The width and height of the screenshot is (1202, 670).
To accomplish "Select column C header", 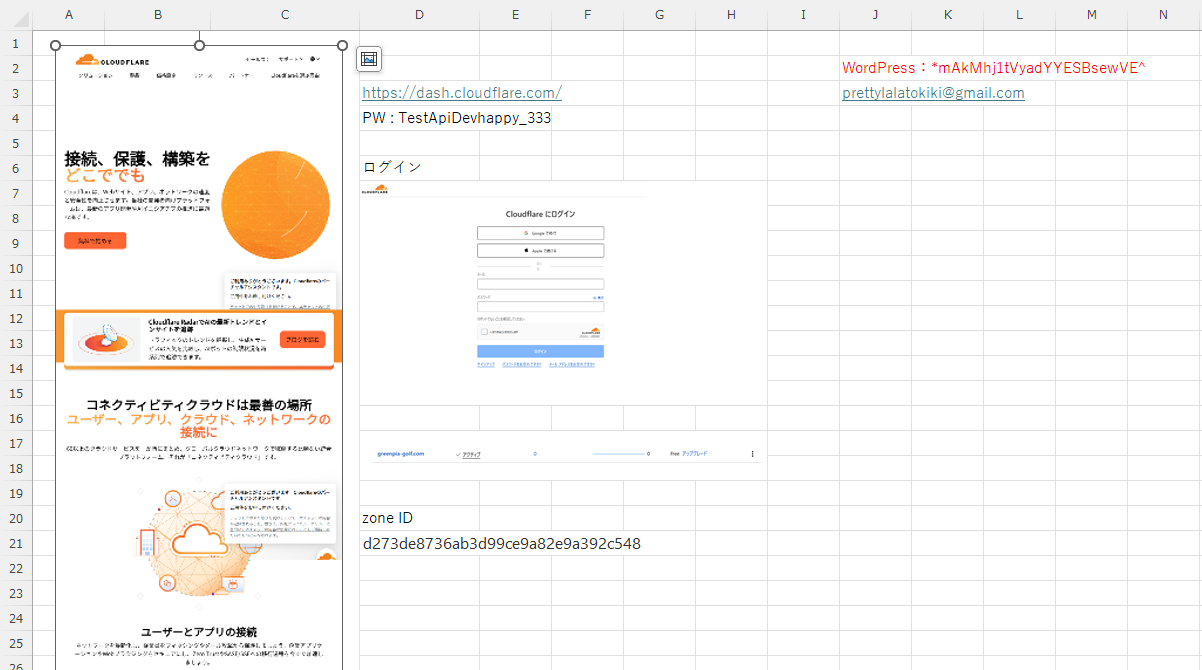I will point(285,15).
